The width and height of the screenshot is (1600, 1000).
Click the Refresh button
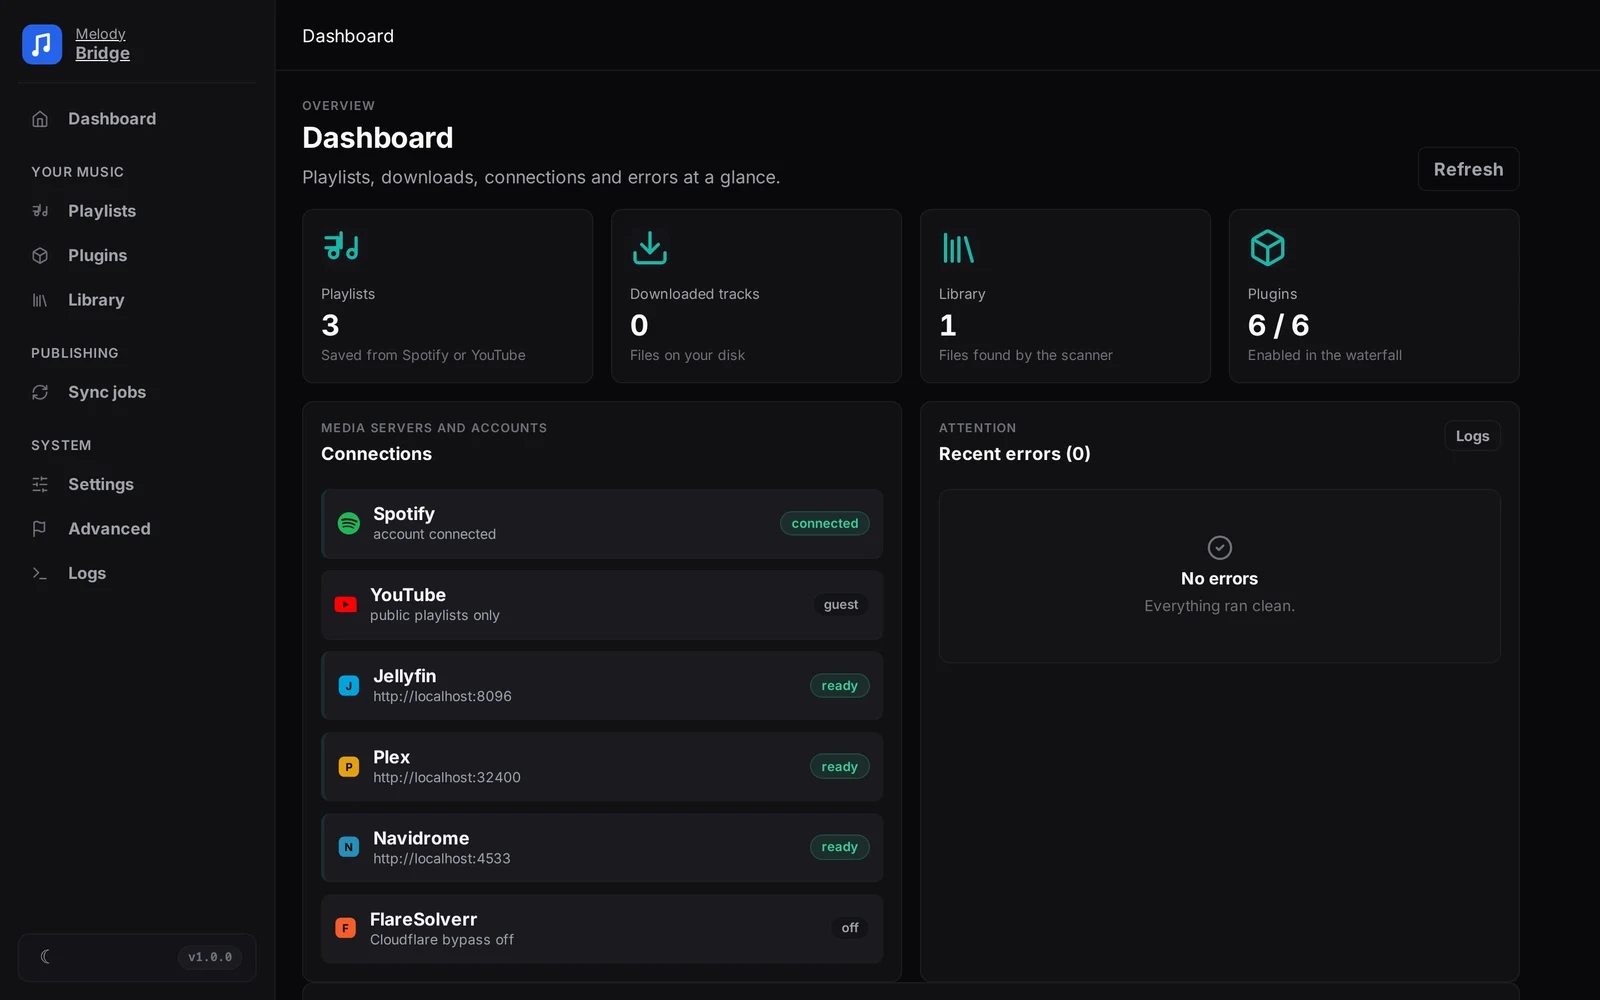[1468, 169]
